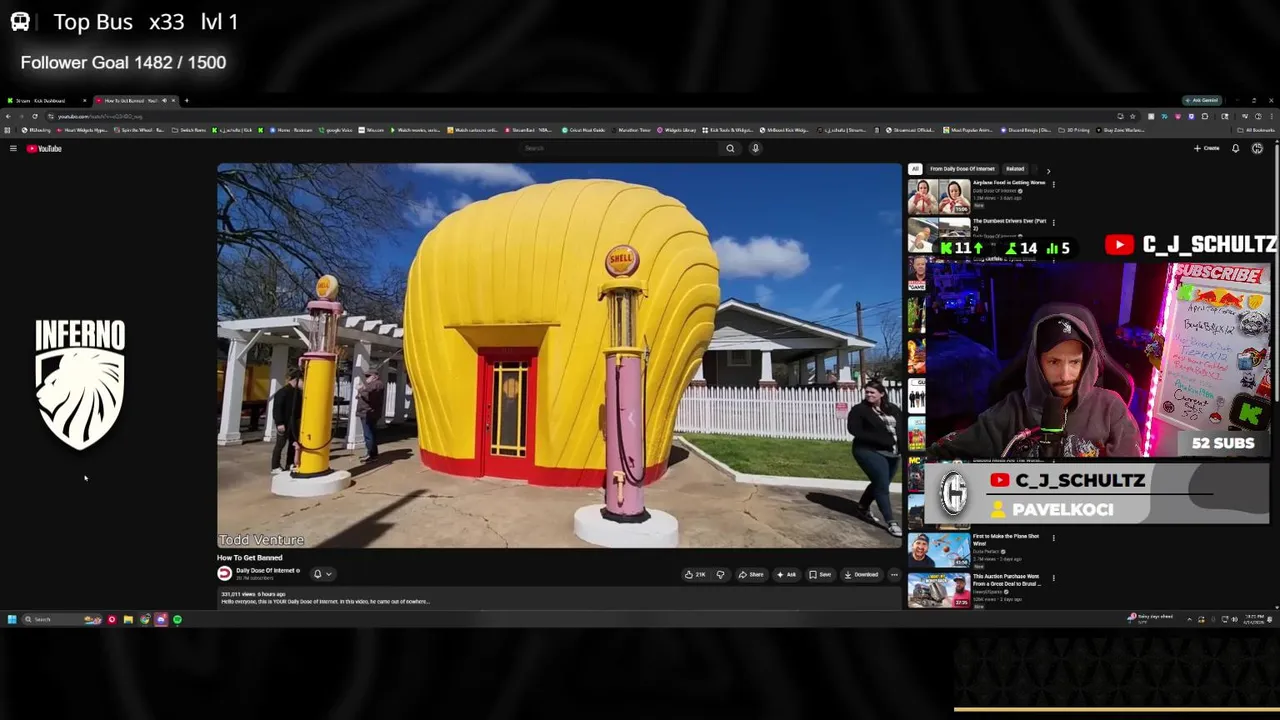
Task: Go to the YouTube home logo
Action: tap(44, 149)
